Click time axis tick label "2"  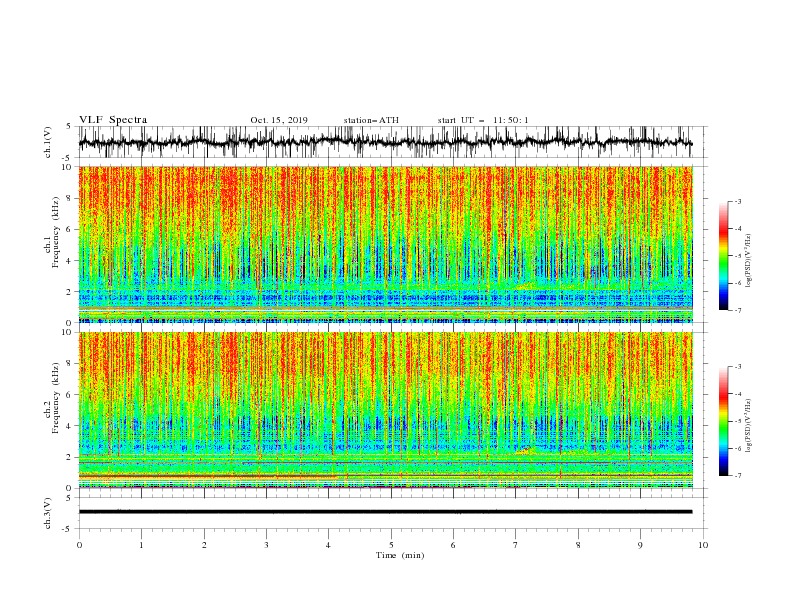point(204,545)
